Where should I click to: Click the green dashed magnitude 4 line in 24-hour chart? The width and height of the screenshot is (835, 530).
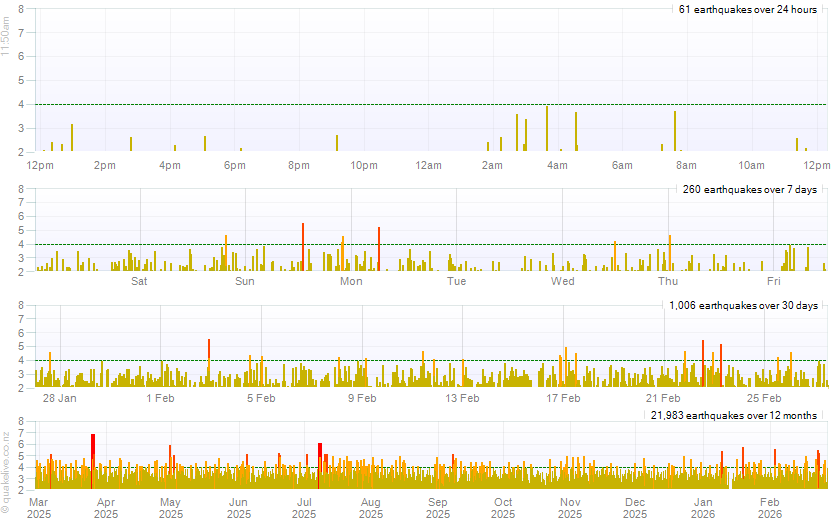[300, 104]
